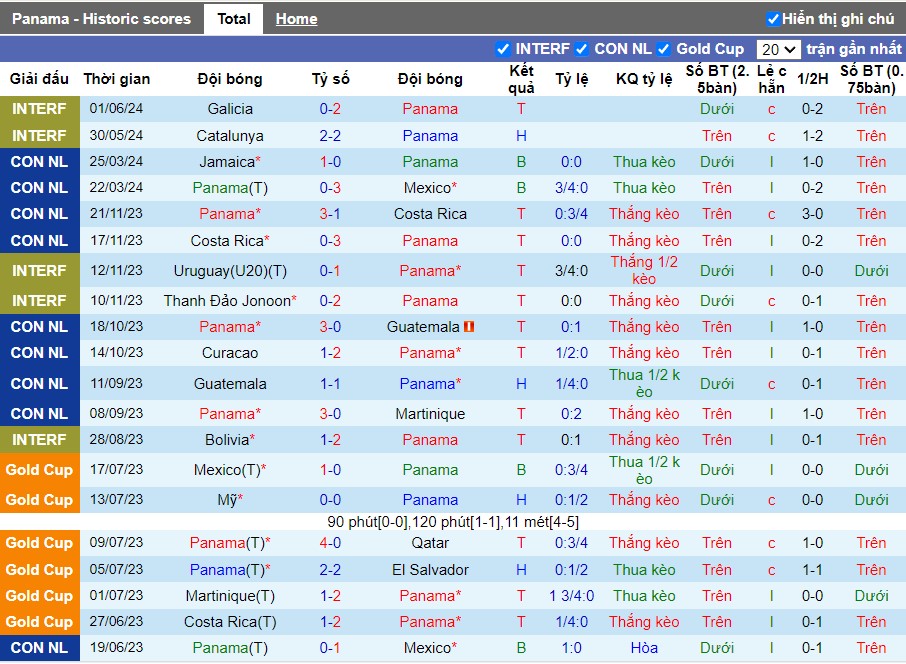Image resolution: width=906 pixels, height=664 pixels.
Task: Click the CON NL label on 25/03/24 row
Action: point(39,162)
